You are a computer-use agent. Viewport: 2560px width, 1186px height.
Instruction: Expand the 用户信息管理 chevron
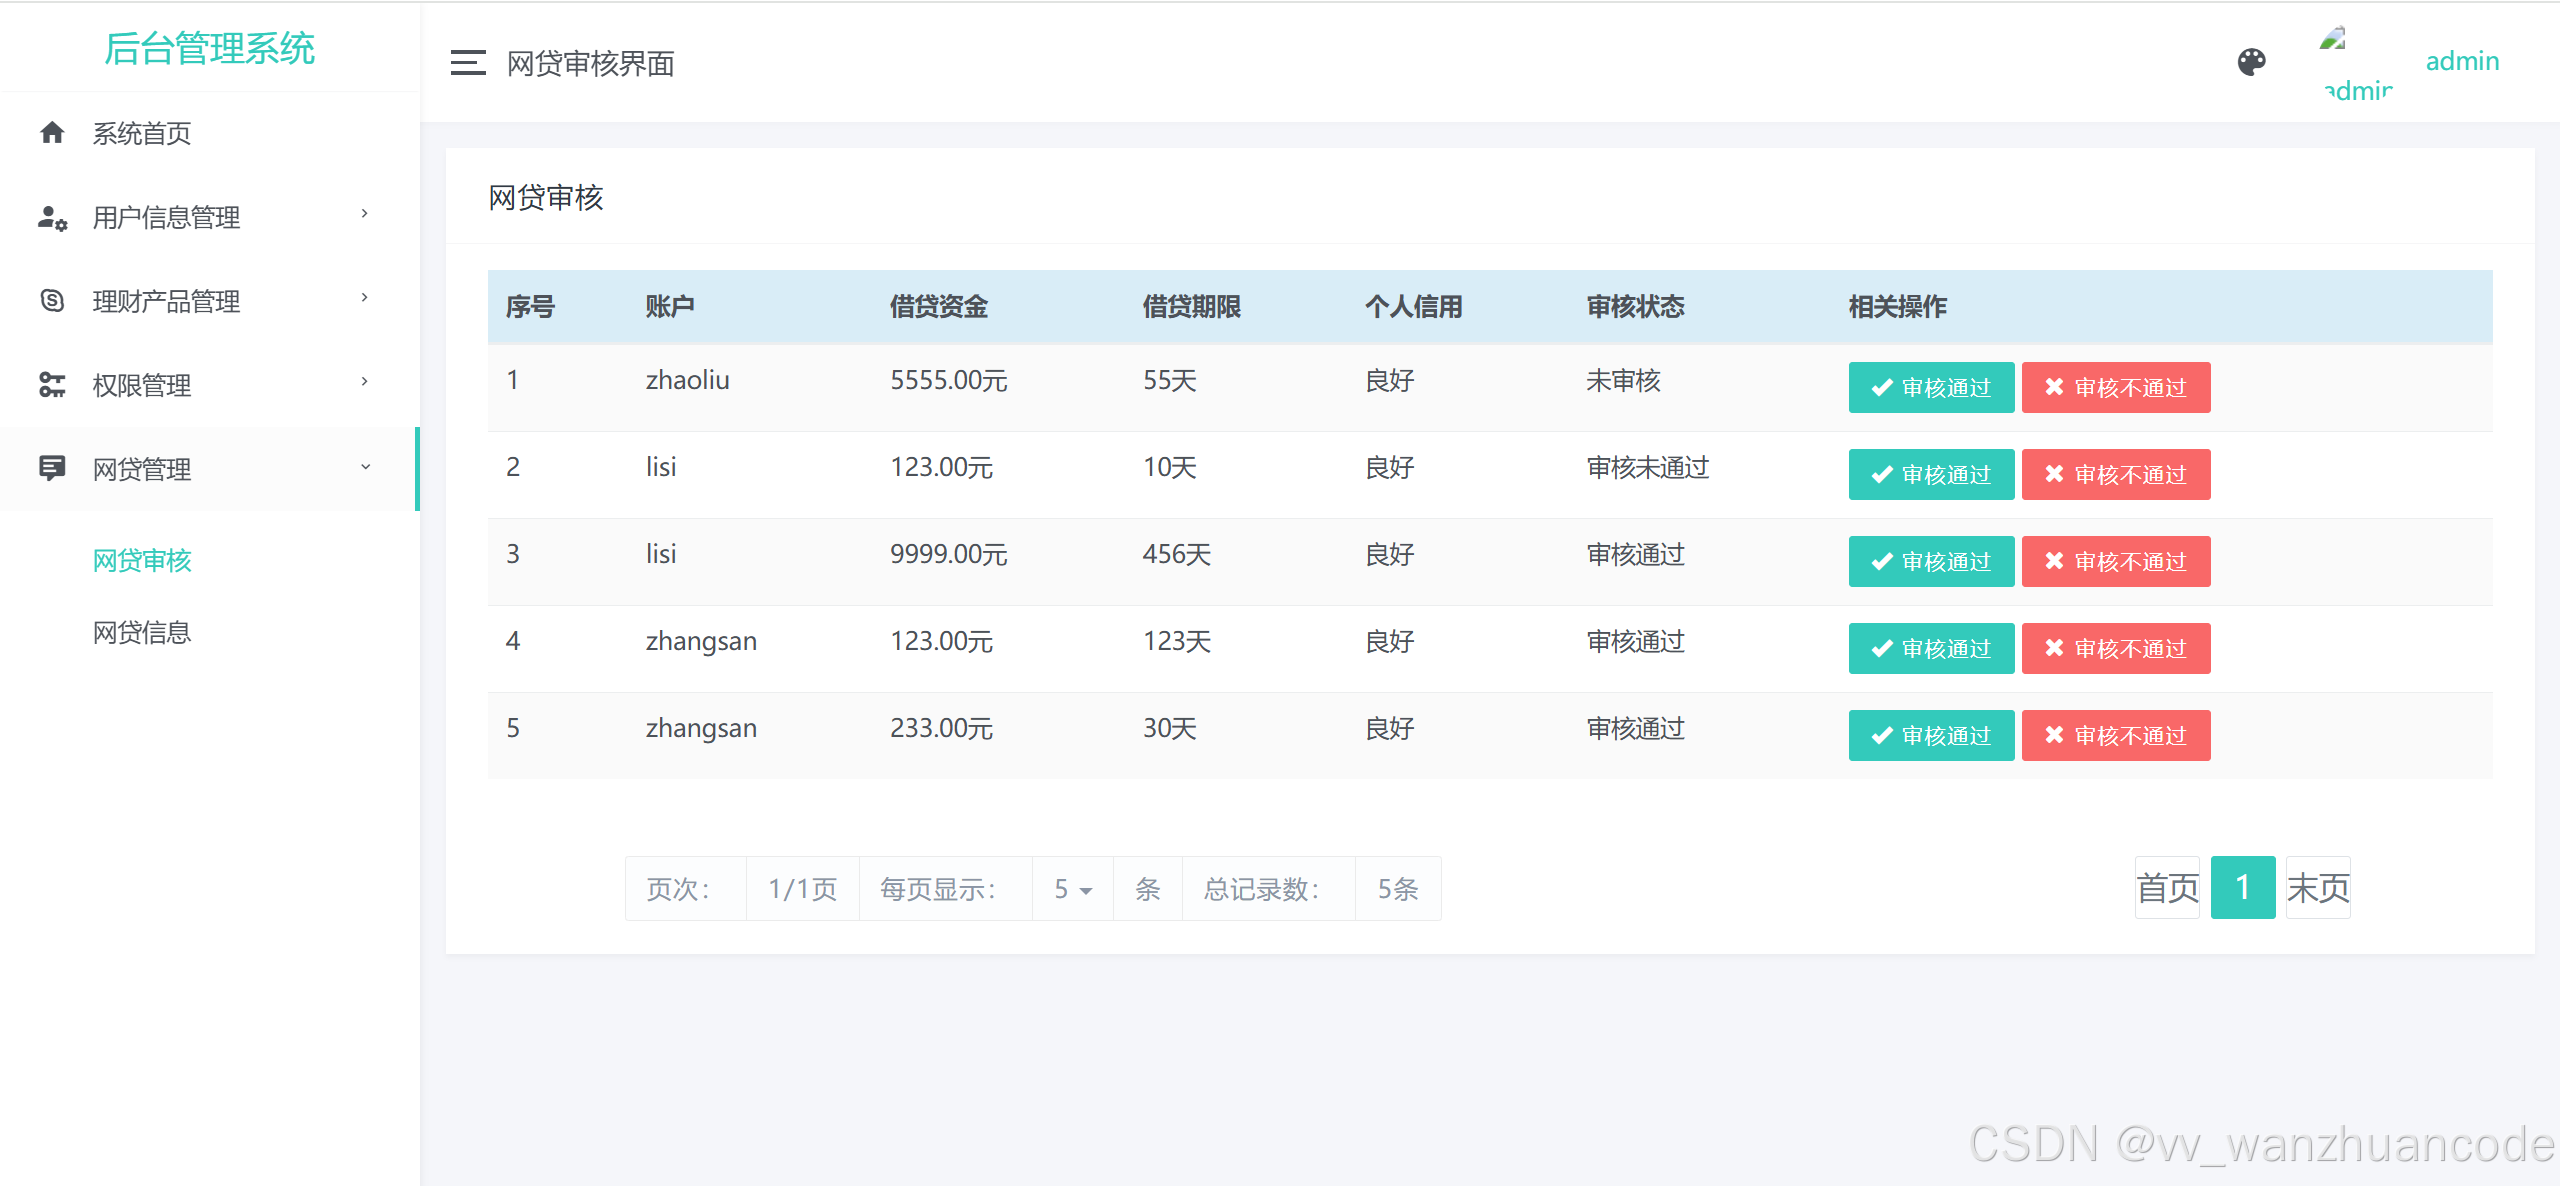pyautogui.click(x=365, y=214)
